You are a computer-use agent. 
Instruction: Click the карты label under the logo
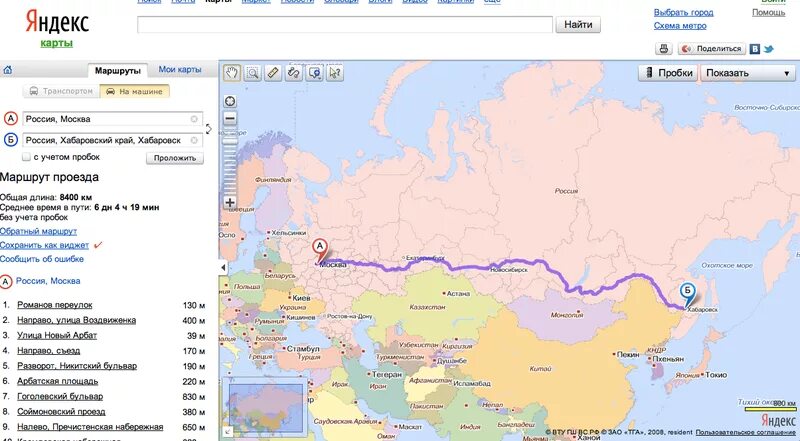[57, 43]
